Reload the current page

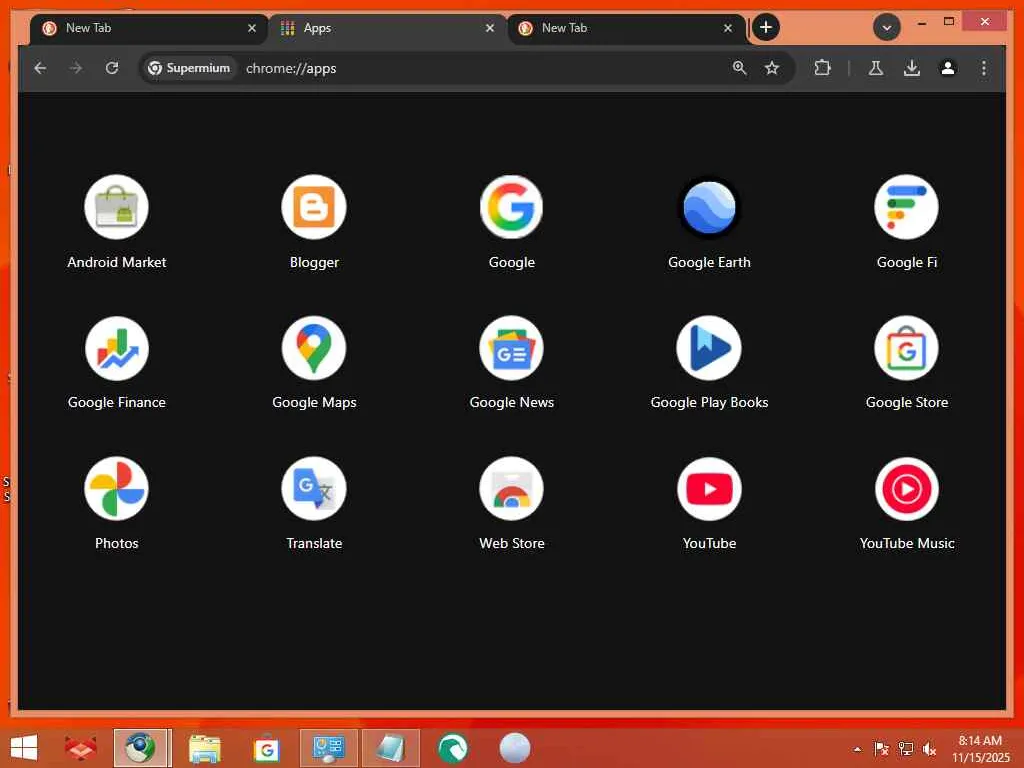coord(112,68)
